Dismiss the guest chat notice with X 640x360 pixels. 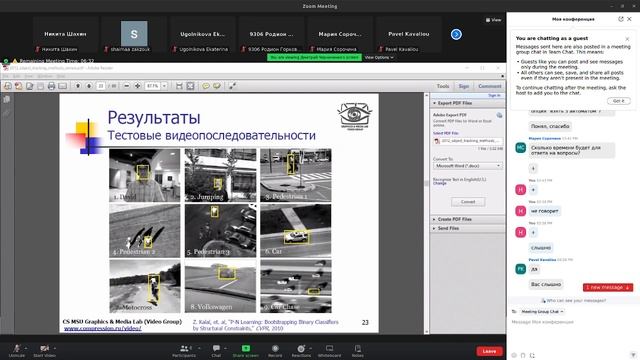627,39
